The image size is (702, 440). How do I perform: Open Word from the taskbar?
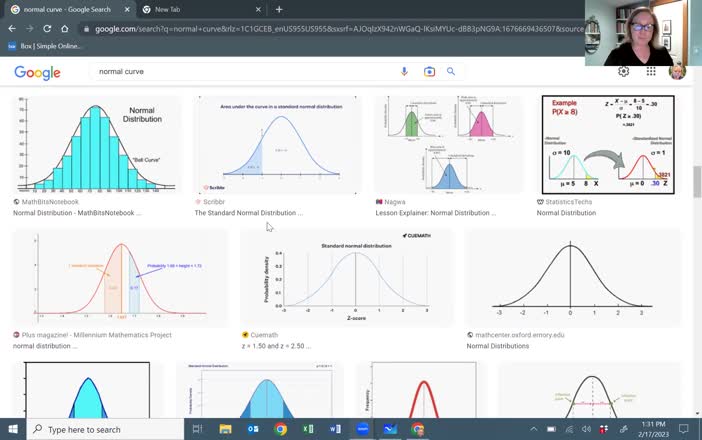click(x=335, y=429)
